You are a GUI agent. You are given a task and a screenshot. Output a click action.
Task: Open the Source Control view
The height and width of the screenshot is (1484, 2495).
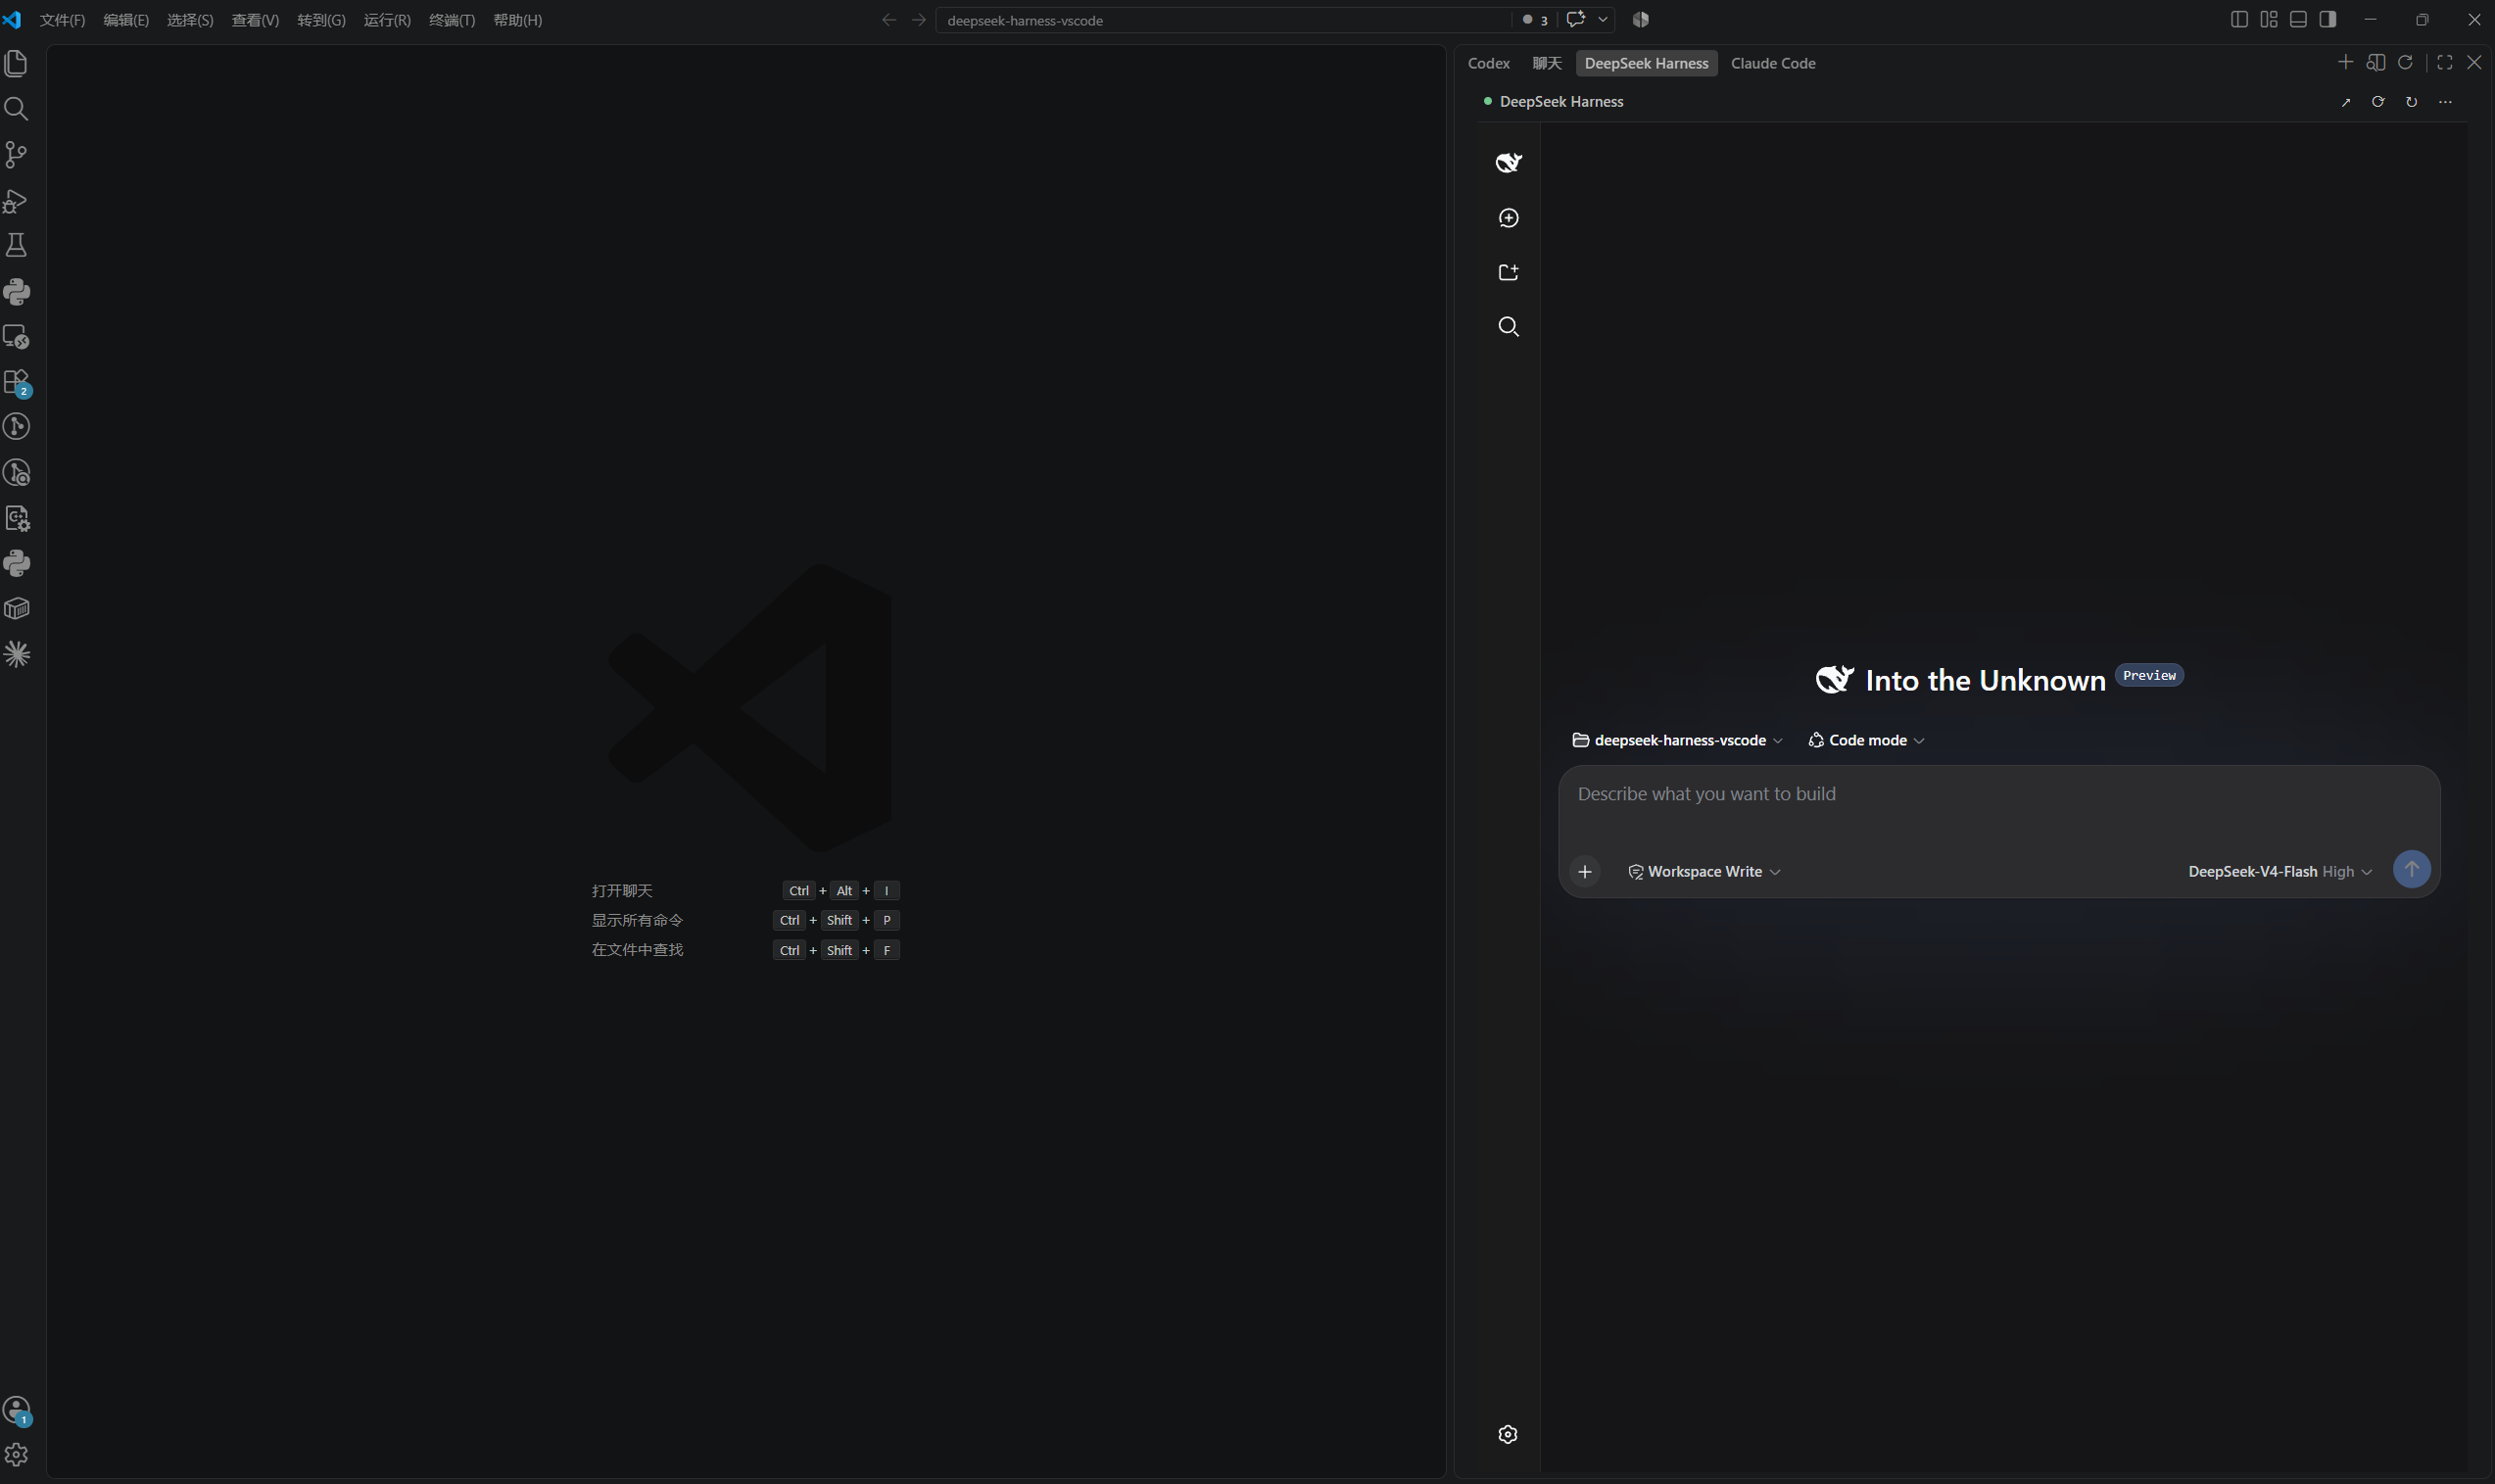(x=16, y=154)
